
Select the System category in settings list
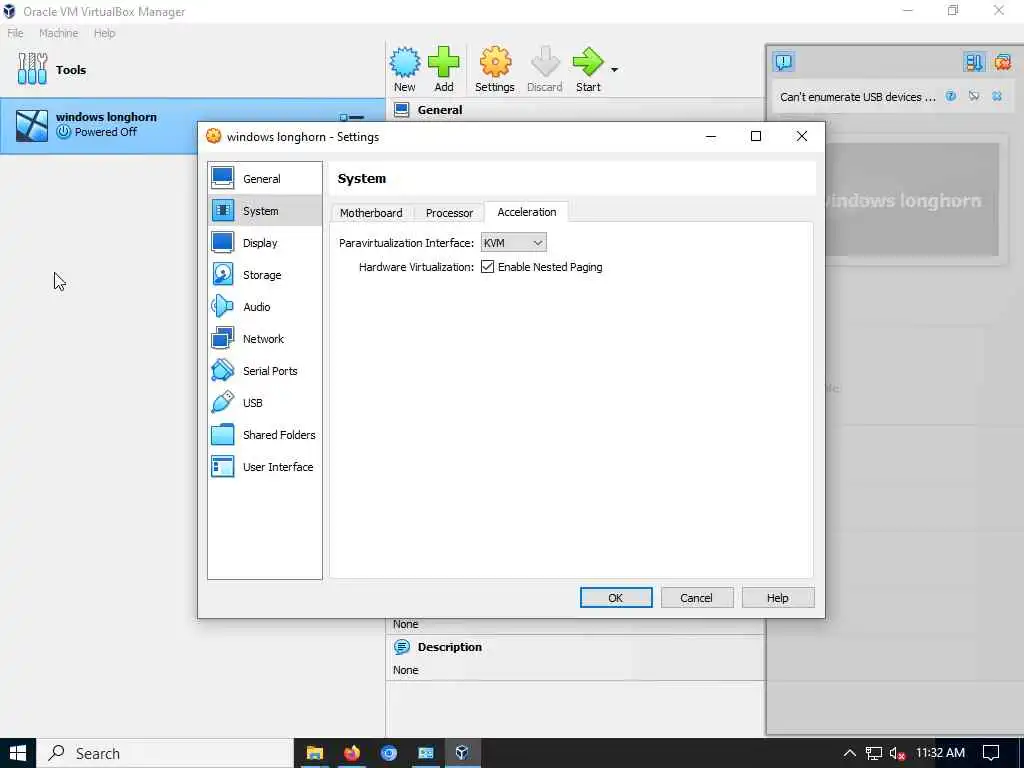tap(264, 211)
